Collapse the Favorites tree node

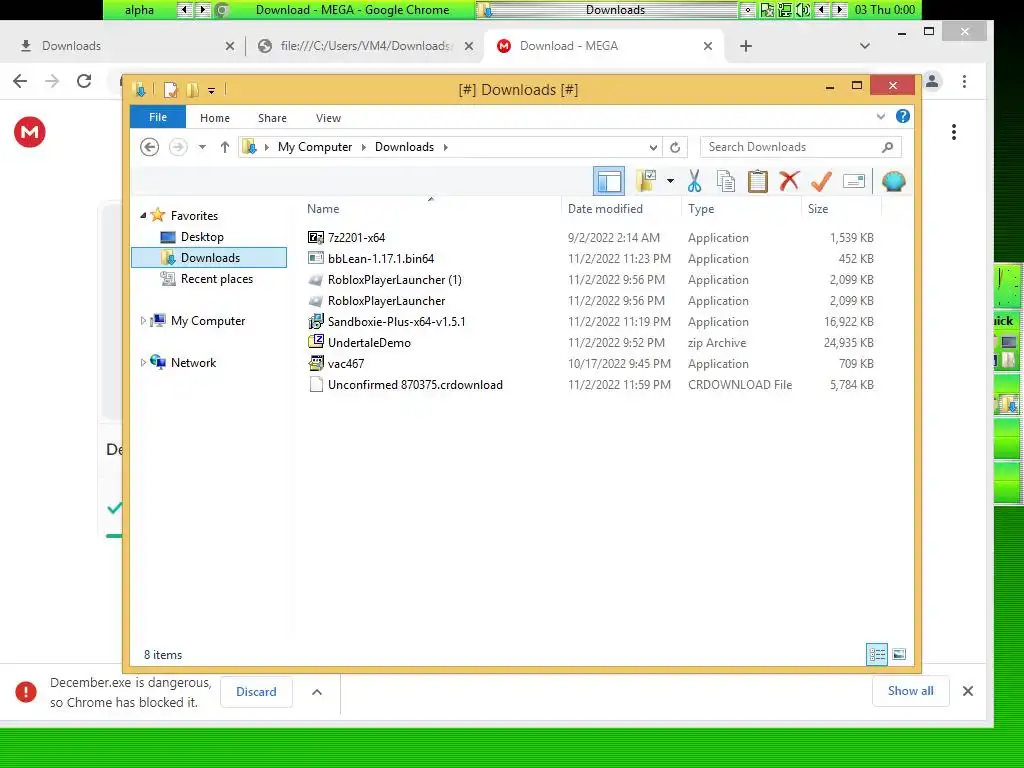(x=143, y=216)
